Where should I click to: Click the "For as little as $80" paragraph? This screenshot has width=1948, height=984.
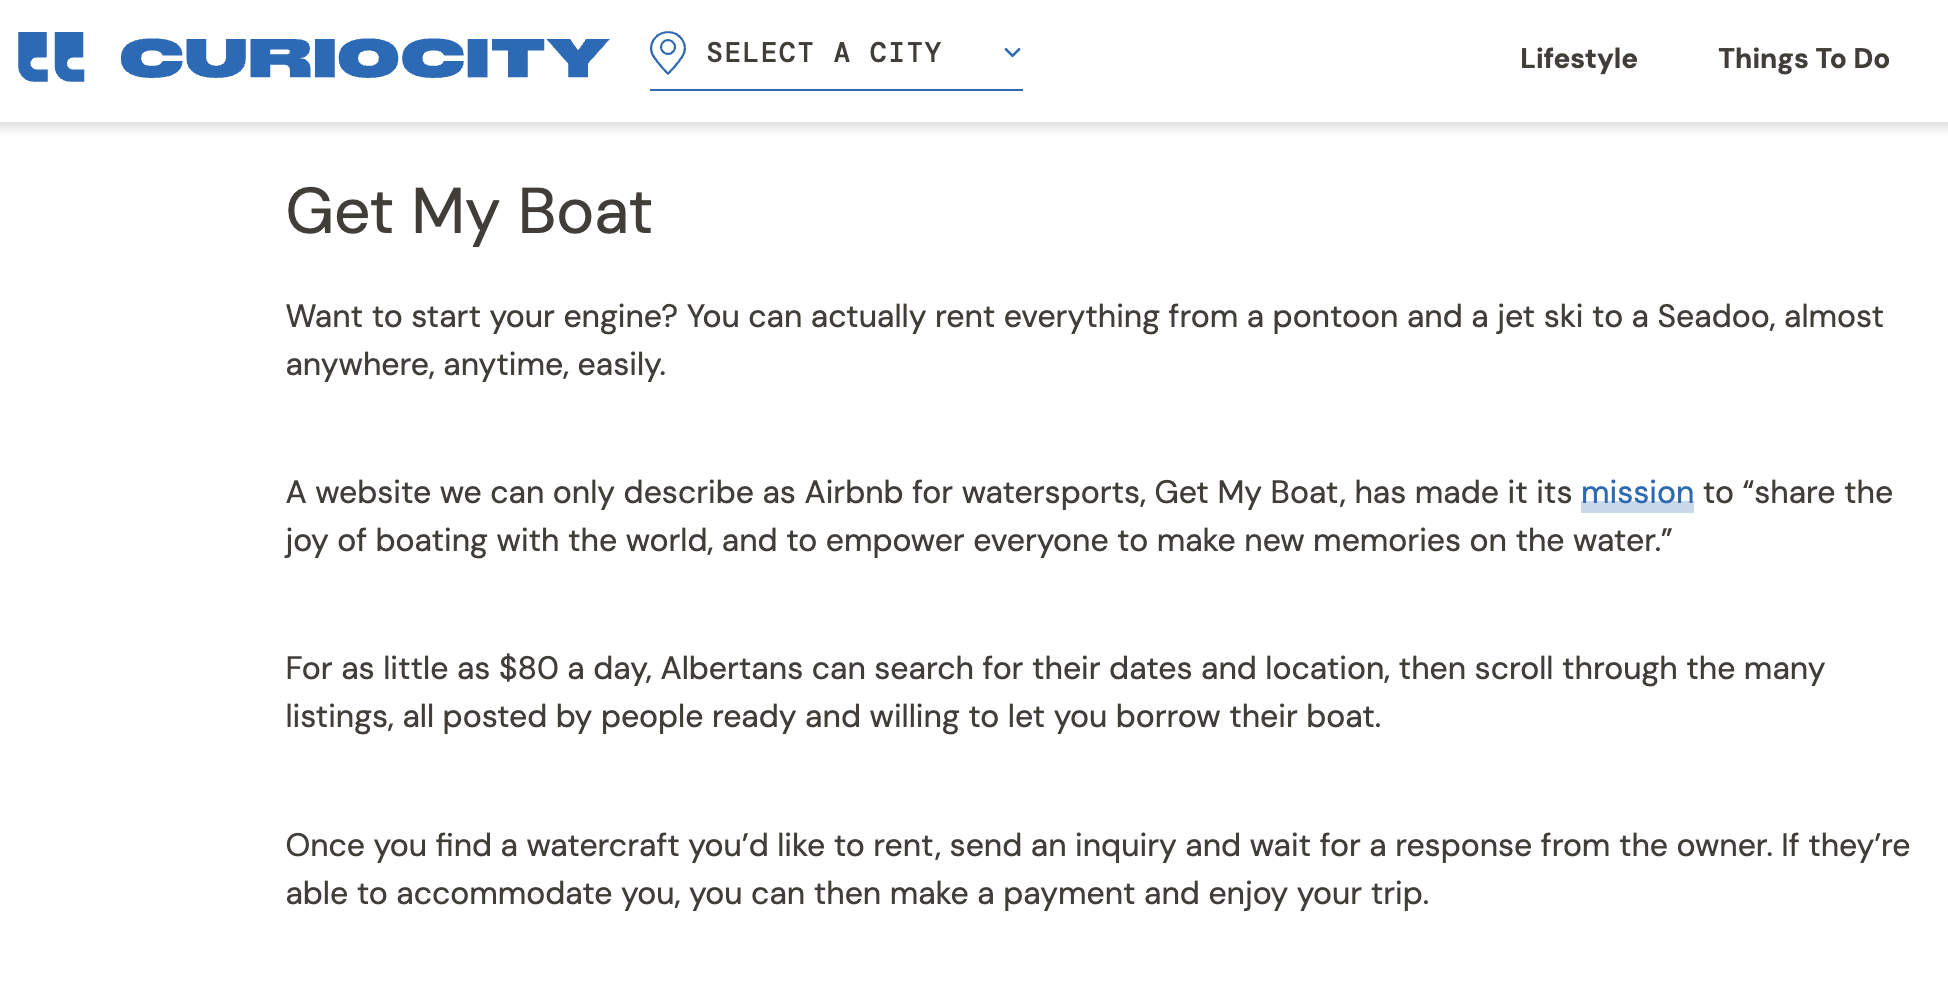[x=1055, y=692]
